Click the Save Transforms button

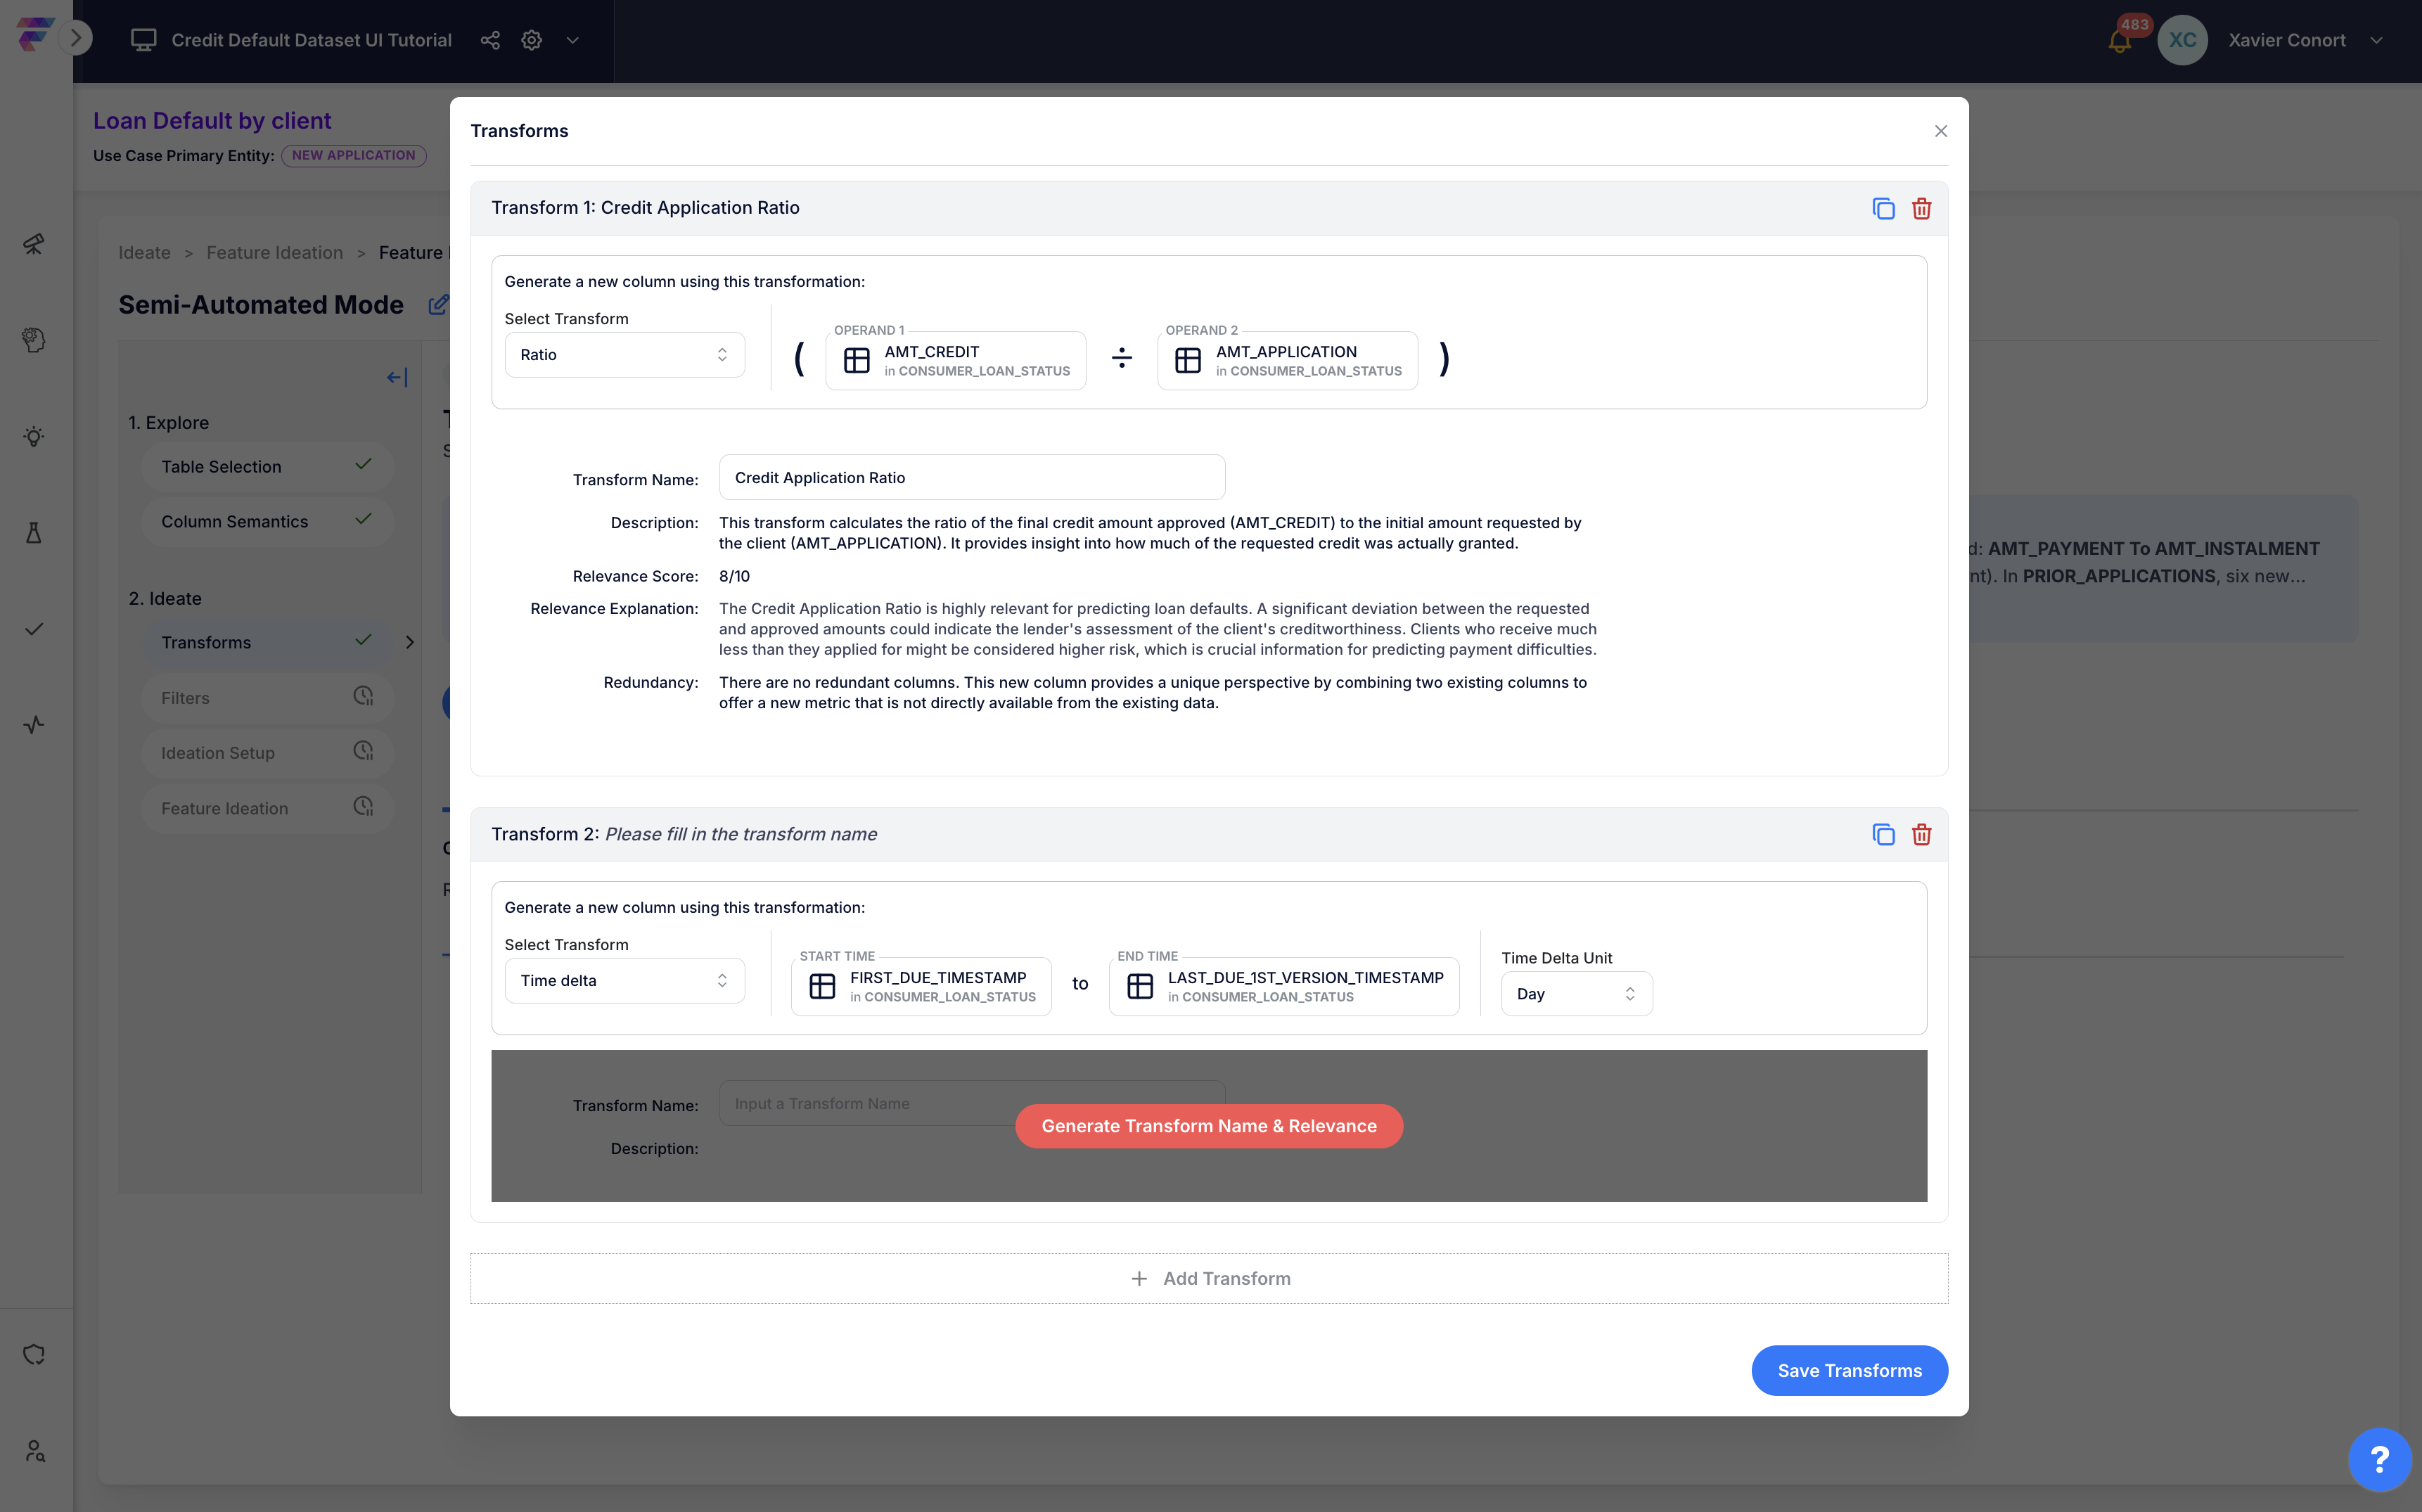(x=1849, y=1371)
